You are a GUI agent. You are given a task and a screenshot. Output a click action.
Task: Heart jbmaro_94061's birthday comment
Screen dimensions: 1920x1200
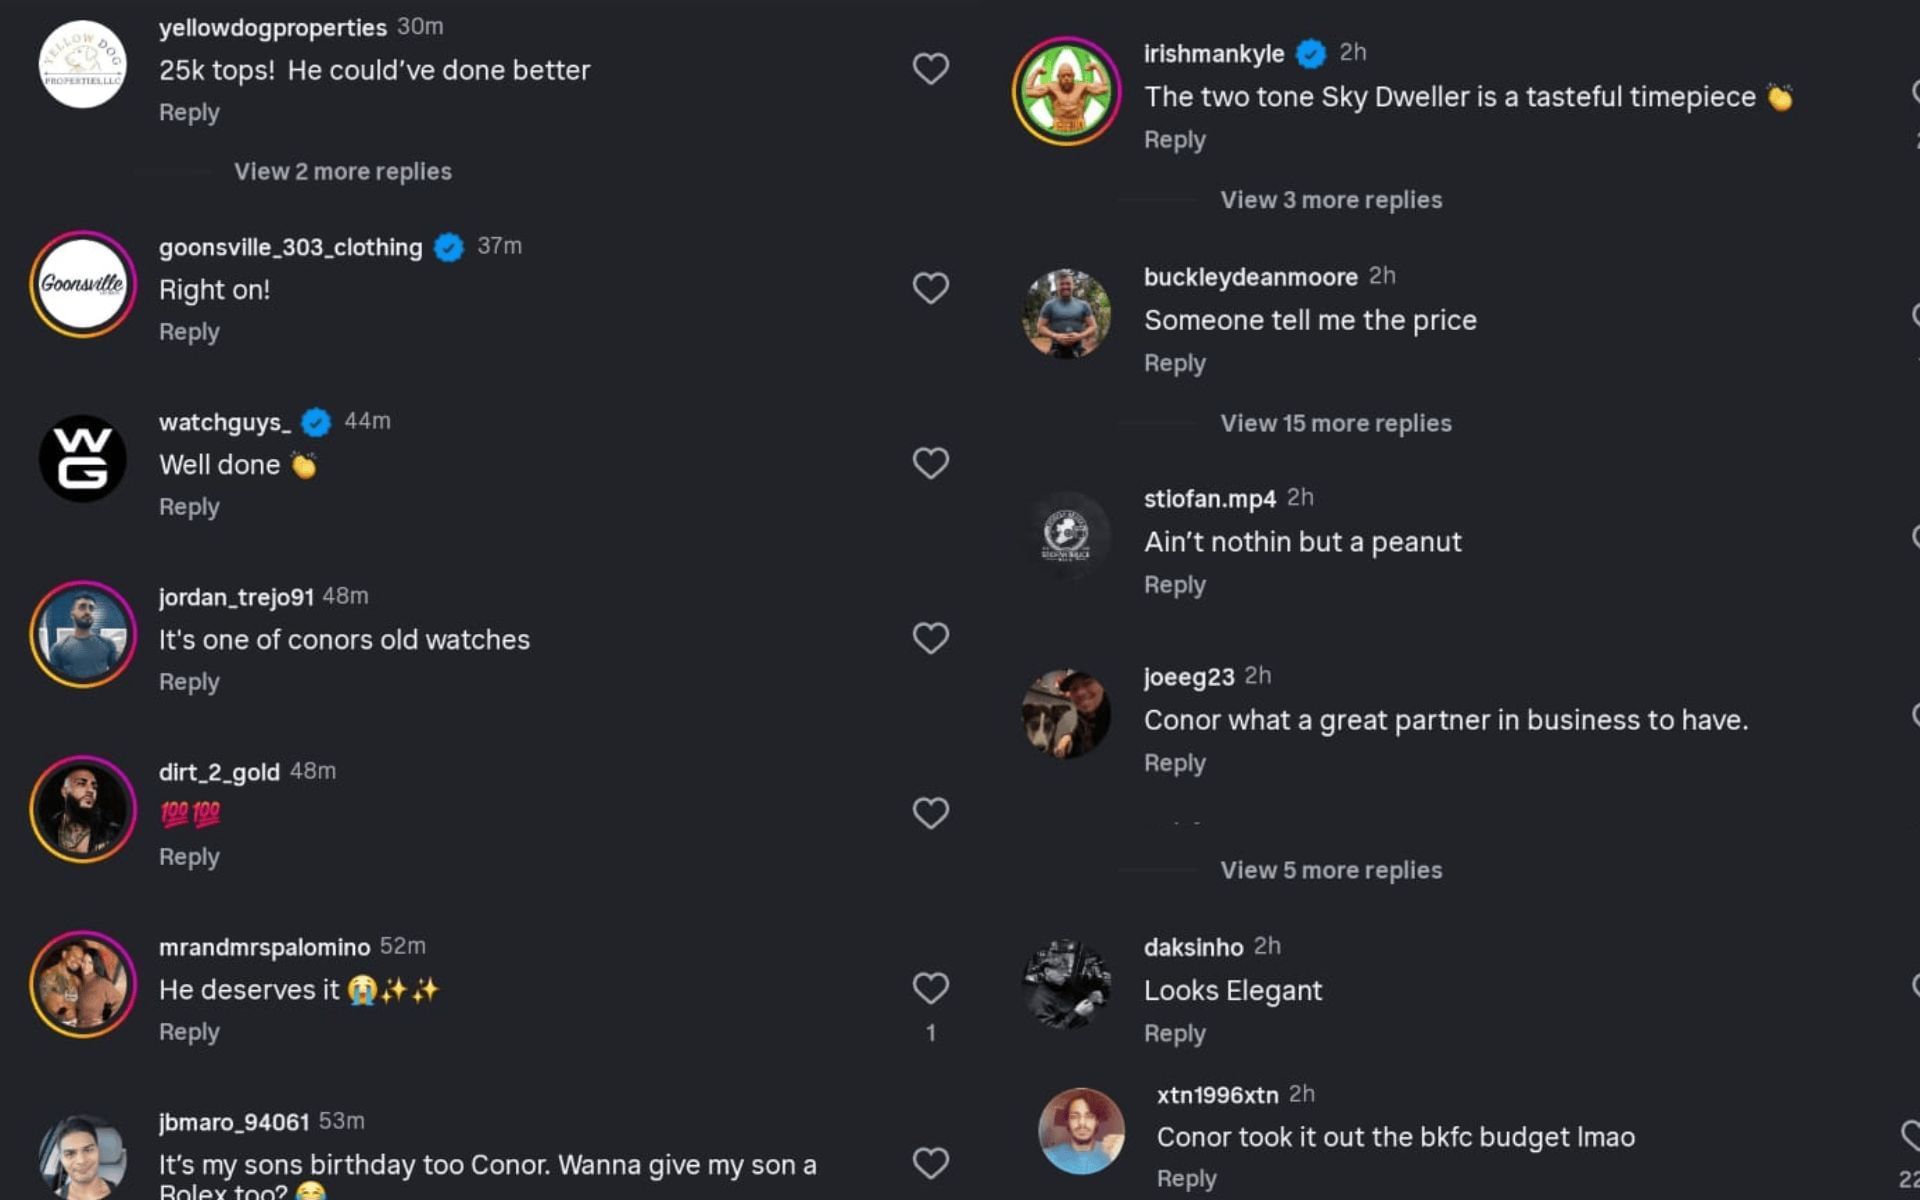point(930,1163)
